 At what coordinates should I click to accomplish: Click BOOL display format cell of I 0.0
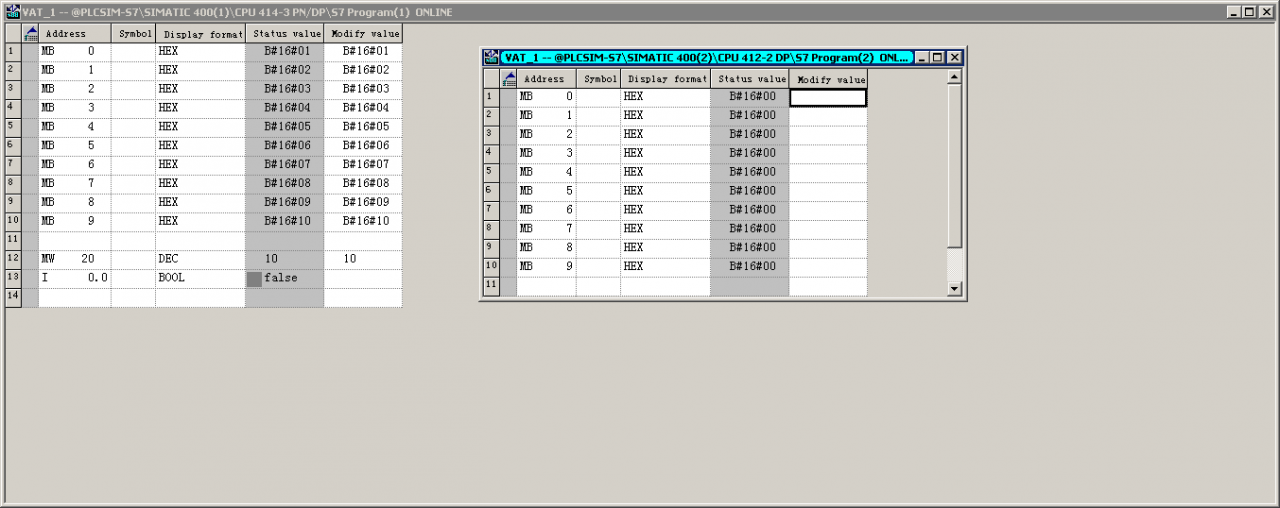point(200,278)
